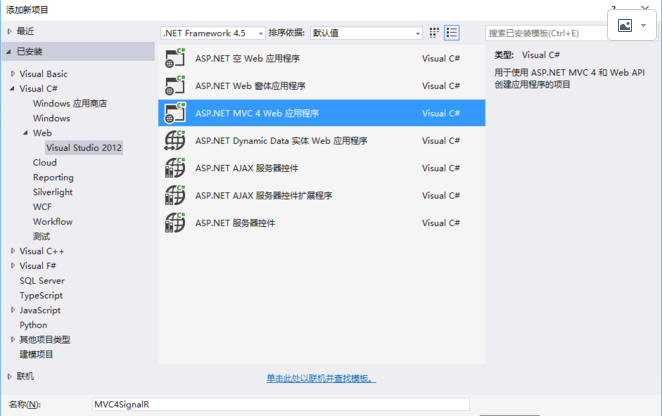Select the Reporting category

[x=53, y=177]
